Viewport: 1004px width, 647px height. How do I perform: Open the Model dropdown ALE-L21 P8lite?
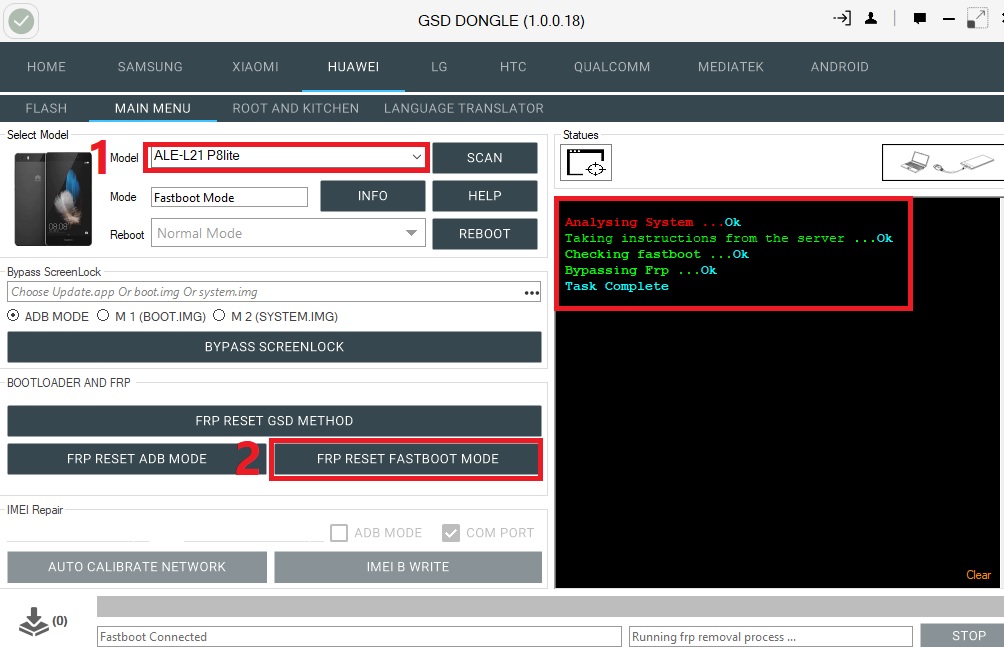(x=286, y=157)
